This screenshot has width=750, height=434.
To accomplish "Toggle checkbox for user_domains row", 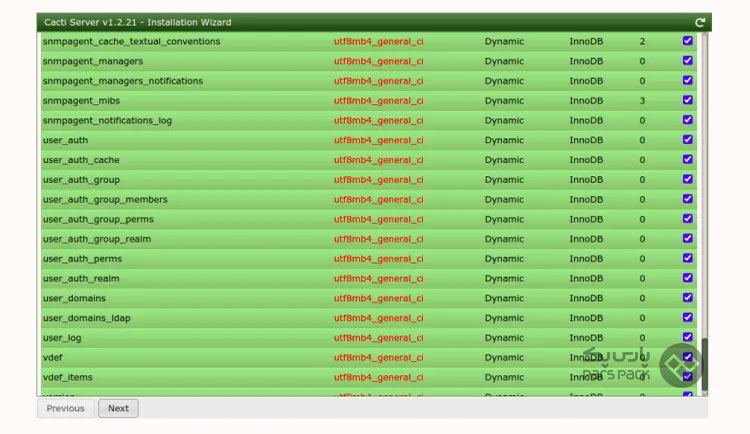I will (x=687, y=298).
